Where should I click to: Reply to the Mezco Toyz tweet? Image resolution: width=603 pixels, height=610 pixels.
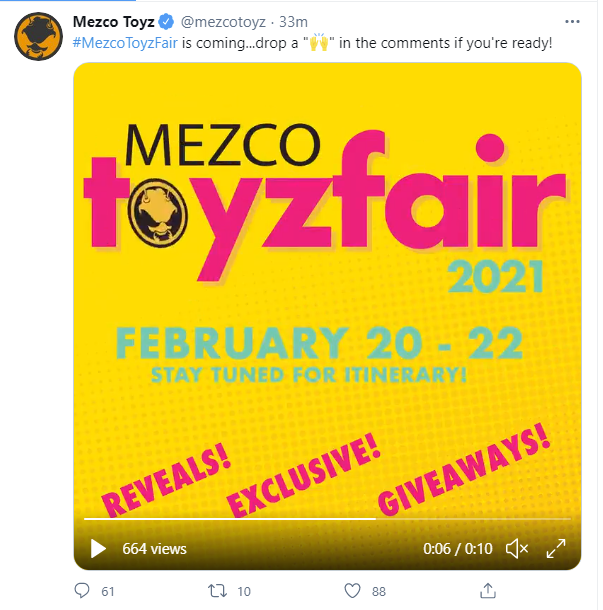[82, 591]
